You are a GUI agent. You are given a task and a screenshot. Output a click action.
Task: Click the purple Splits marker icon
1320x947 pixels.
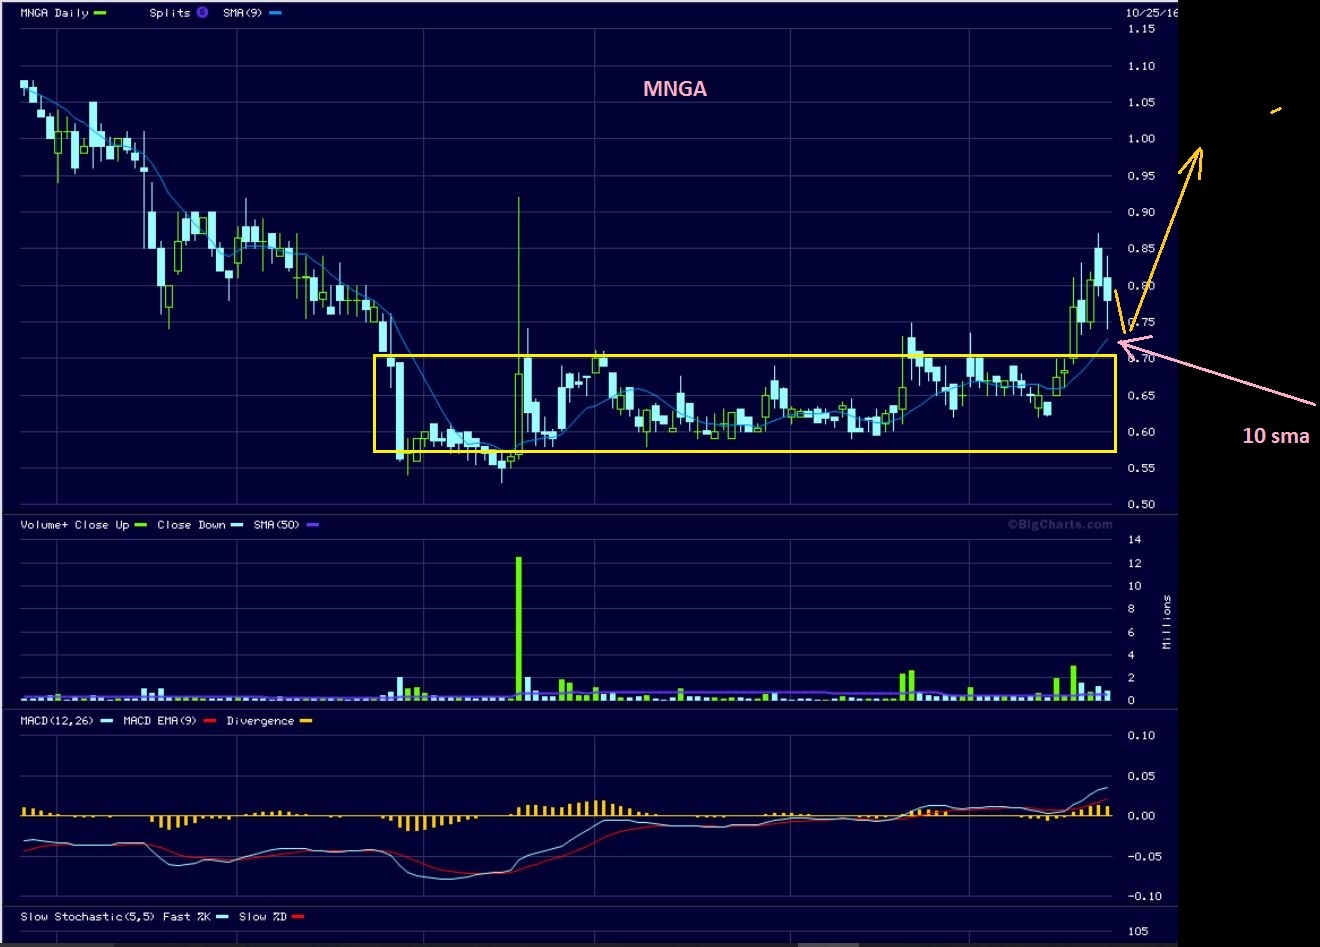(x=202, y=13)
